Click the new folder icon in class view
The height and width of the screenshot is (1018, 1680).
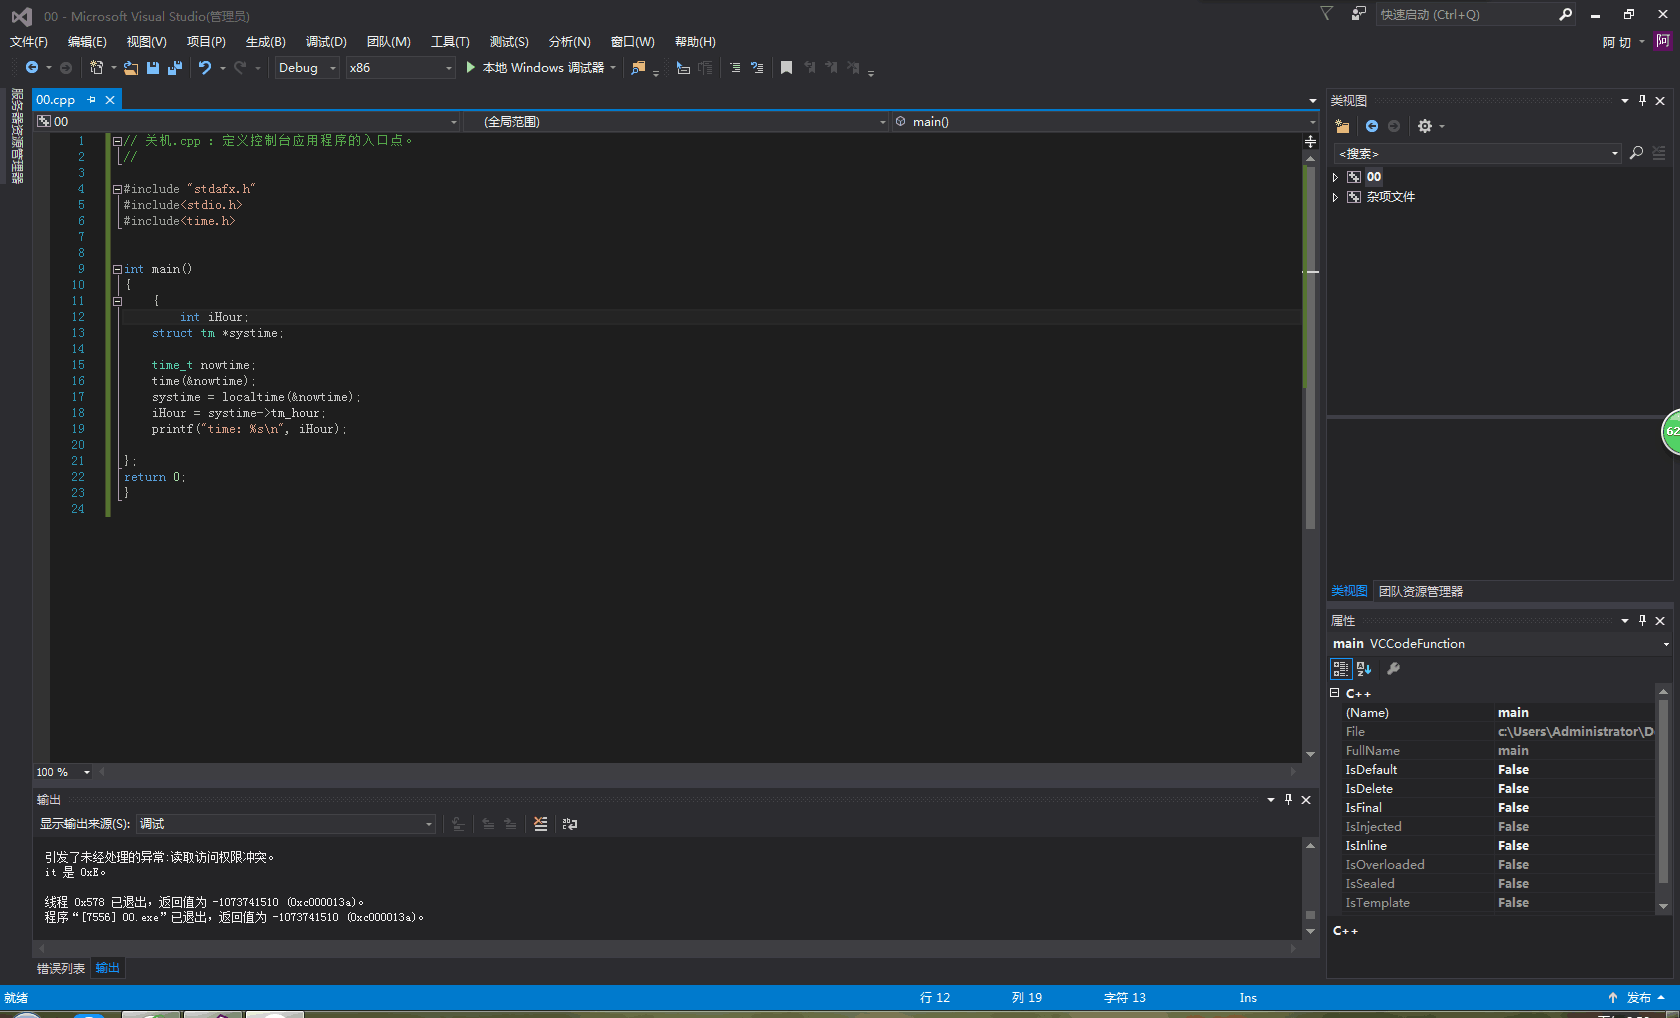point(1342,126)
